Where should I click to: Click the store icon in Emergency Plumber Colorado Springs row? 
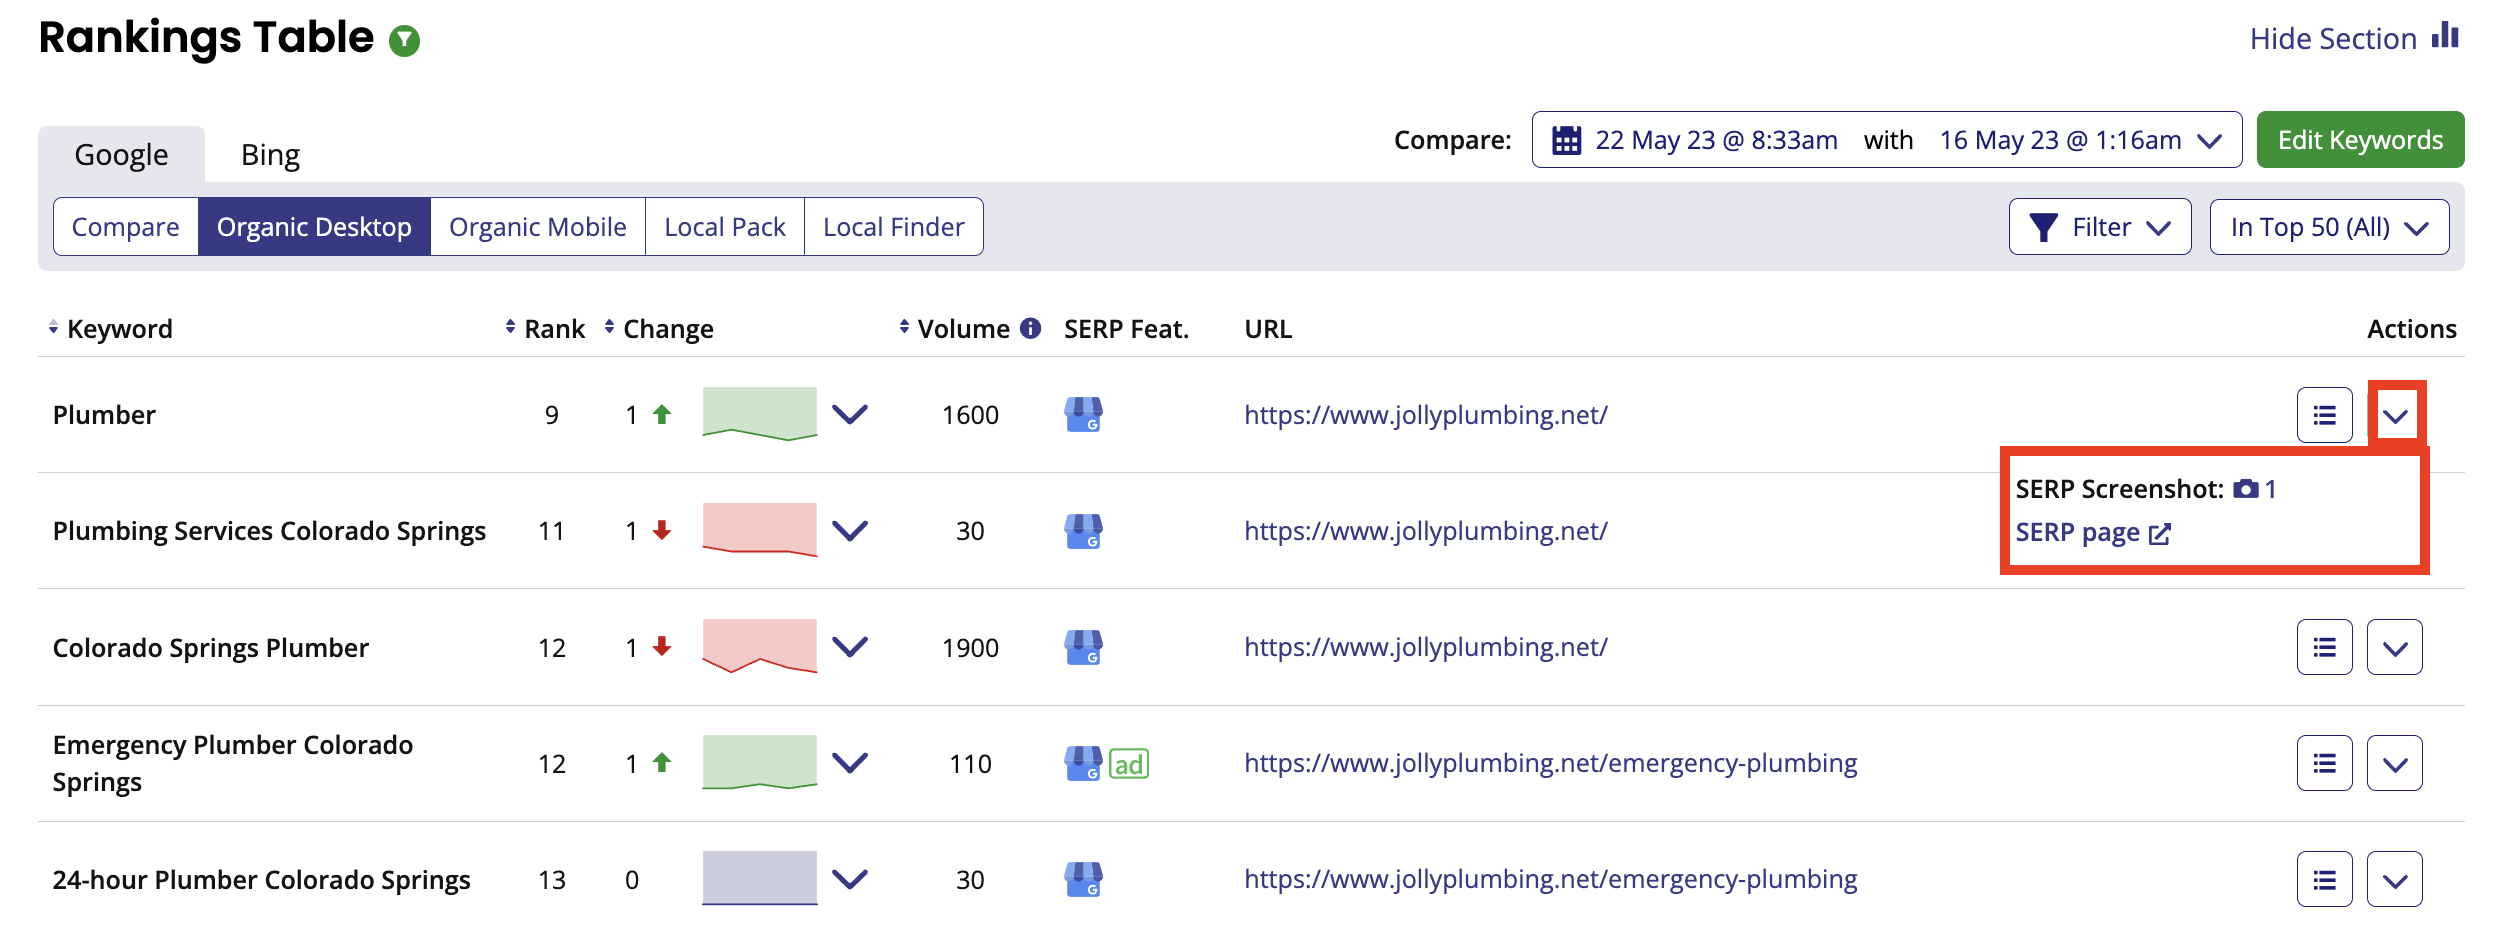click(1083, 763)
